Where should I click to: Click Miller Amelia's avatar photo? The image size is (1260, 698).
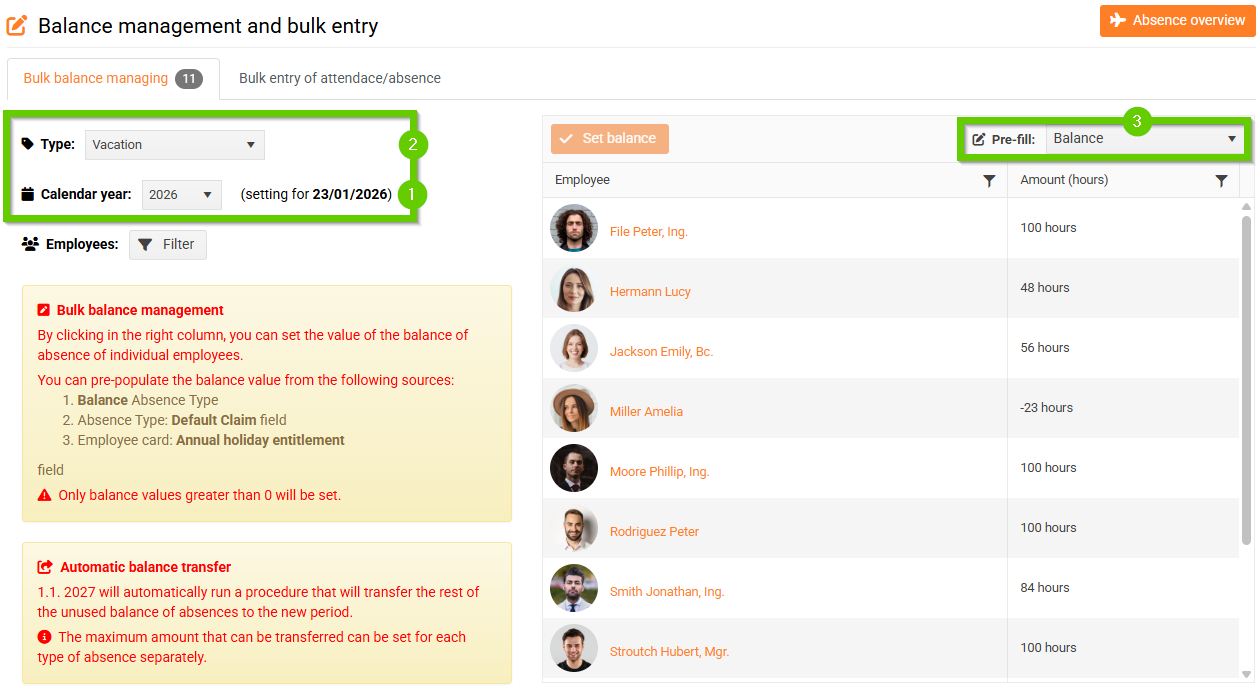point(574,409)
